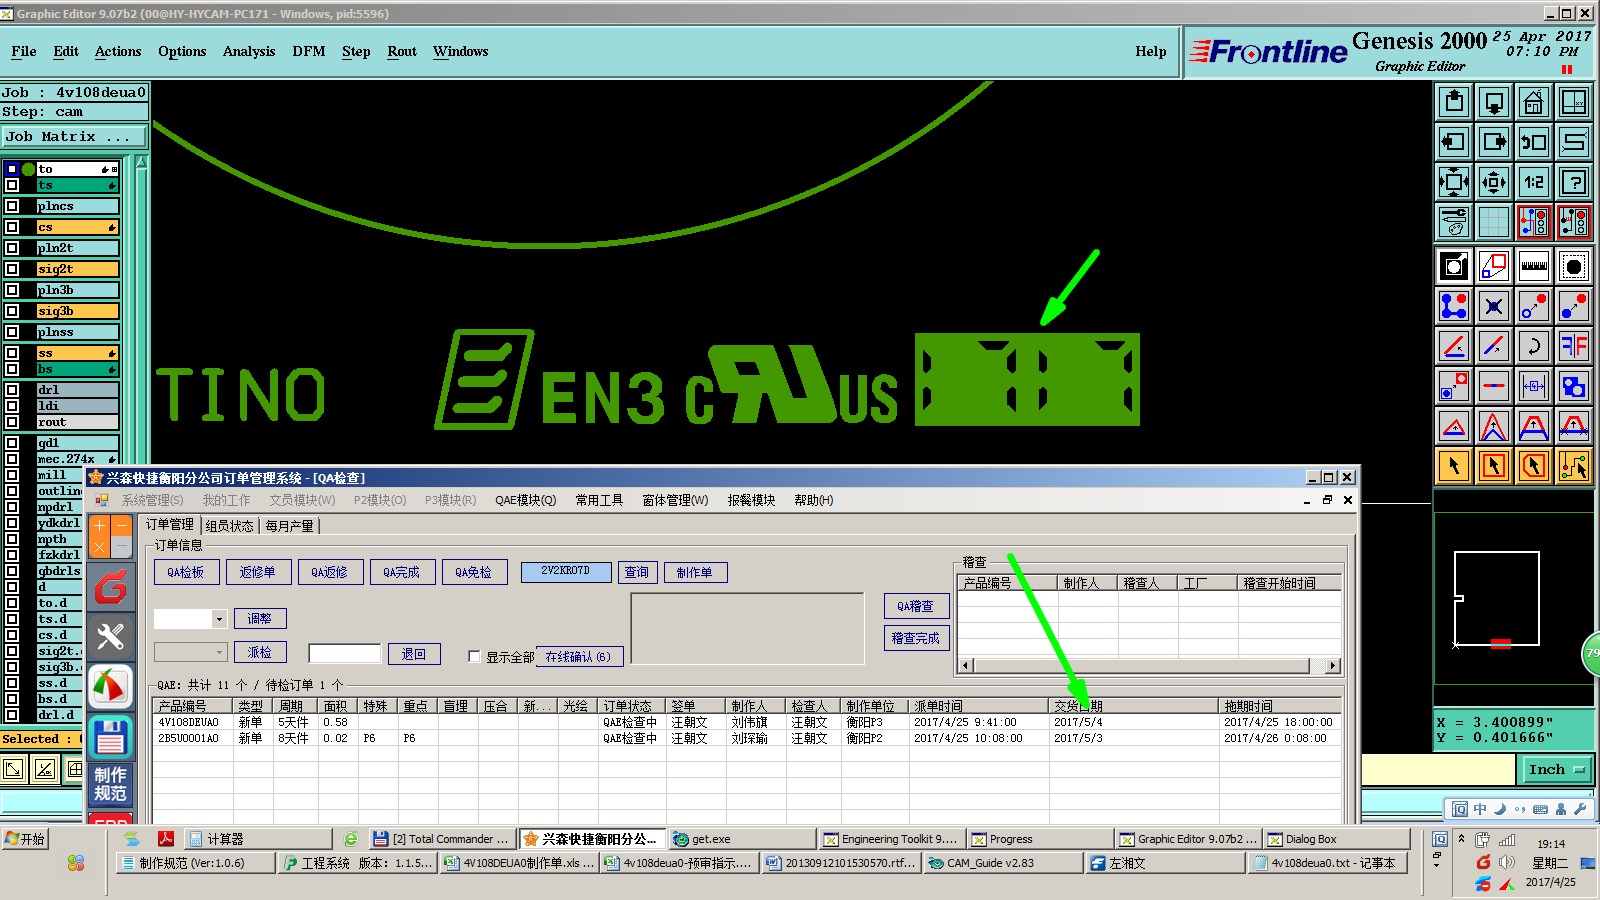
Task: Toggle the checkbox for layer ts
Action: coord(12,185)
